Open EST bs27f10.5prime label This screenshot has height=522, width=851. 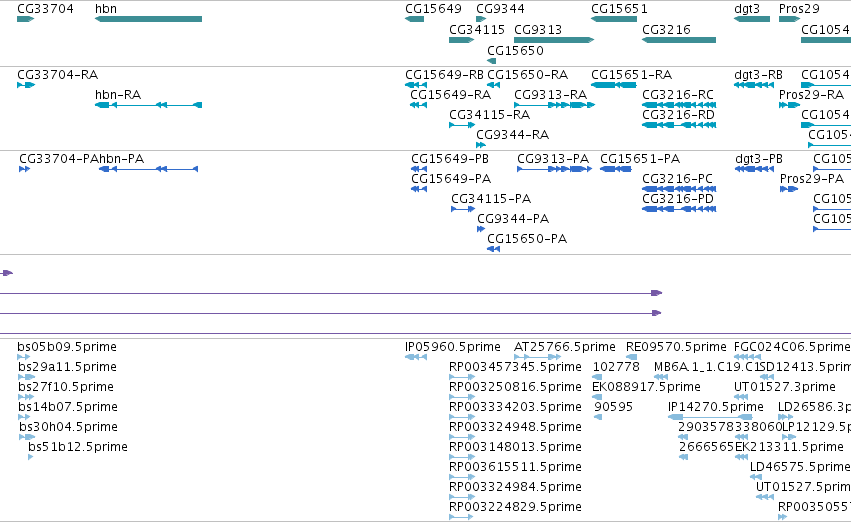click(x=66, y=387)
